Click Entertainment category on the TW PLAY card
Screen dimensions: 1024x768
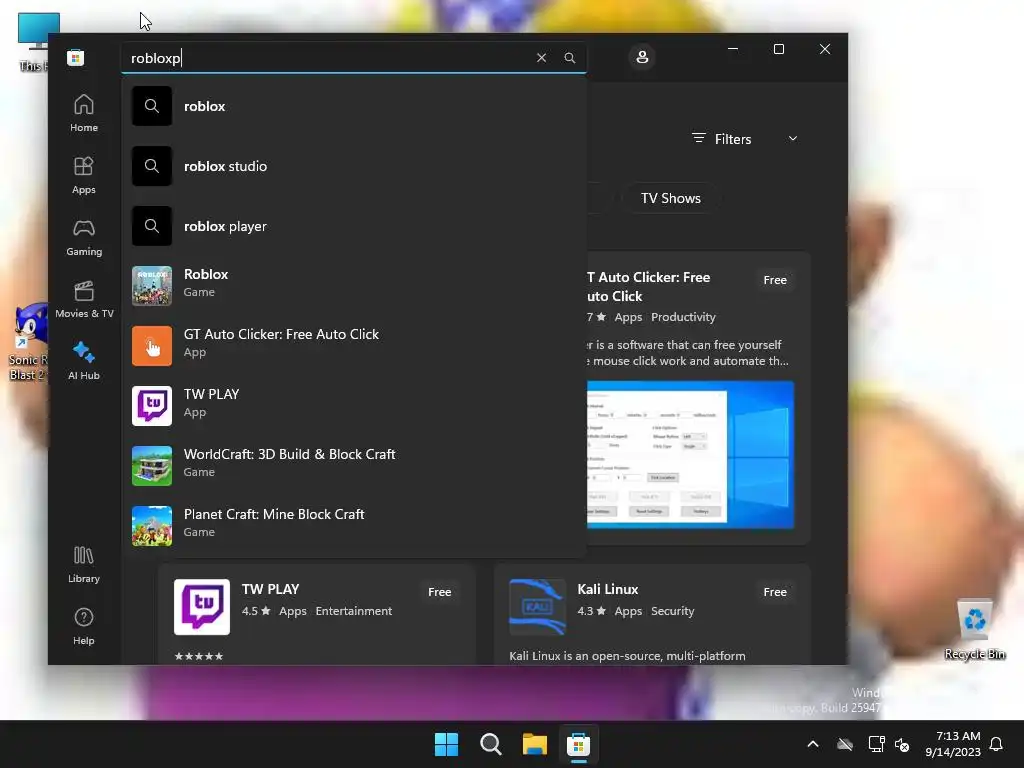(x=353, y=611)
